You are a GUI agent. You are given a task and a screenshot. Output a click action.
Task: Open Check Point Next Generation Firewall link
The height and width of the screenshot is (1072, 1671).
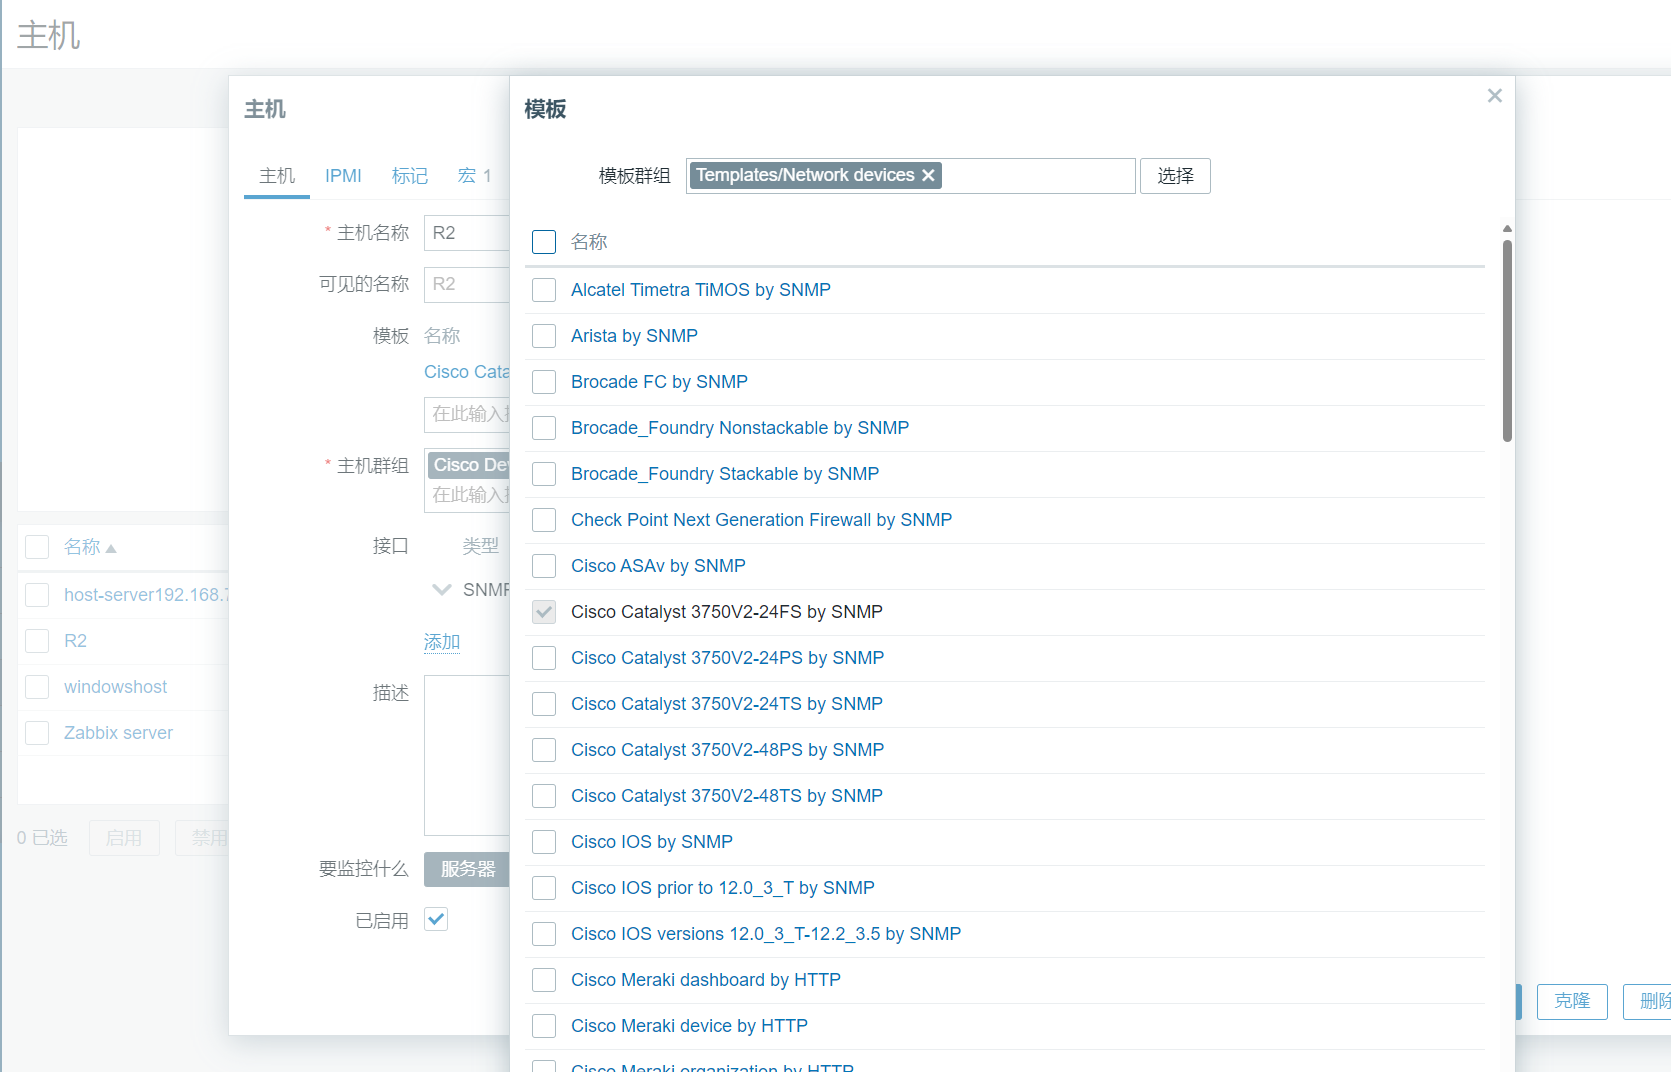[x=761, y=520]
